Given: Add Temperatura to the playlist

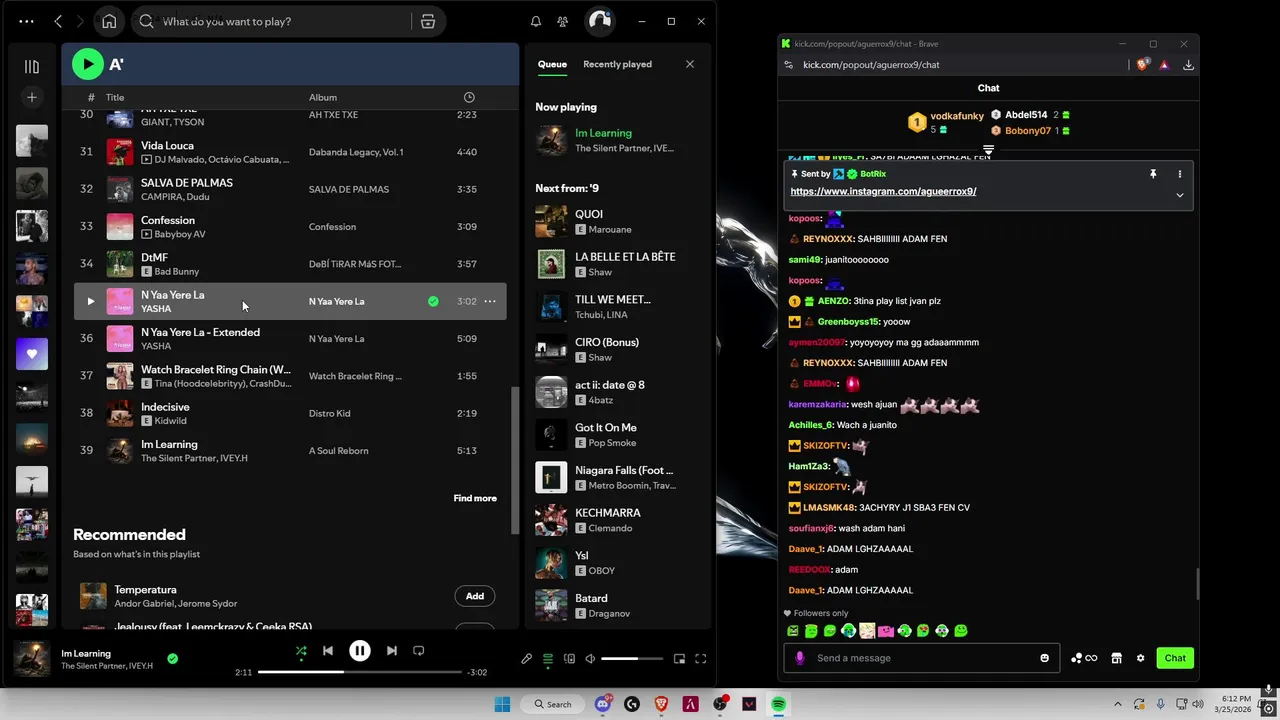Looking at the screenshot, I should (x=475, y=596).
